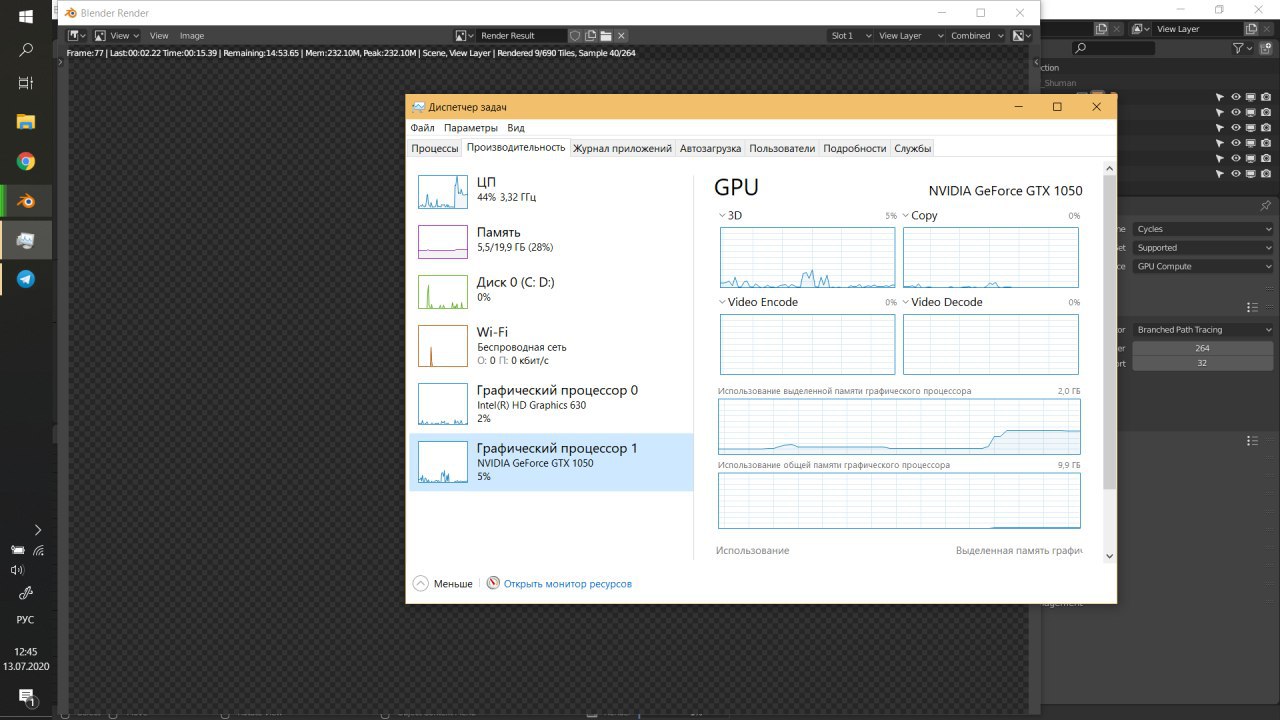
Task: Click the render samples field showing 264
Action: tap(1203, 348)
